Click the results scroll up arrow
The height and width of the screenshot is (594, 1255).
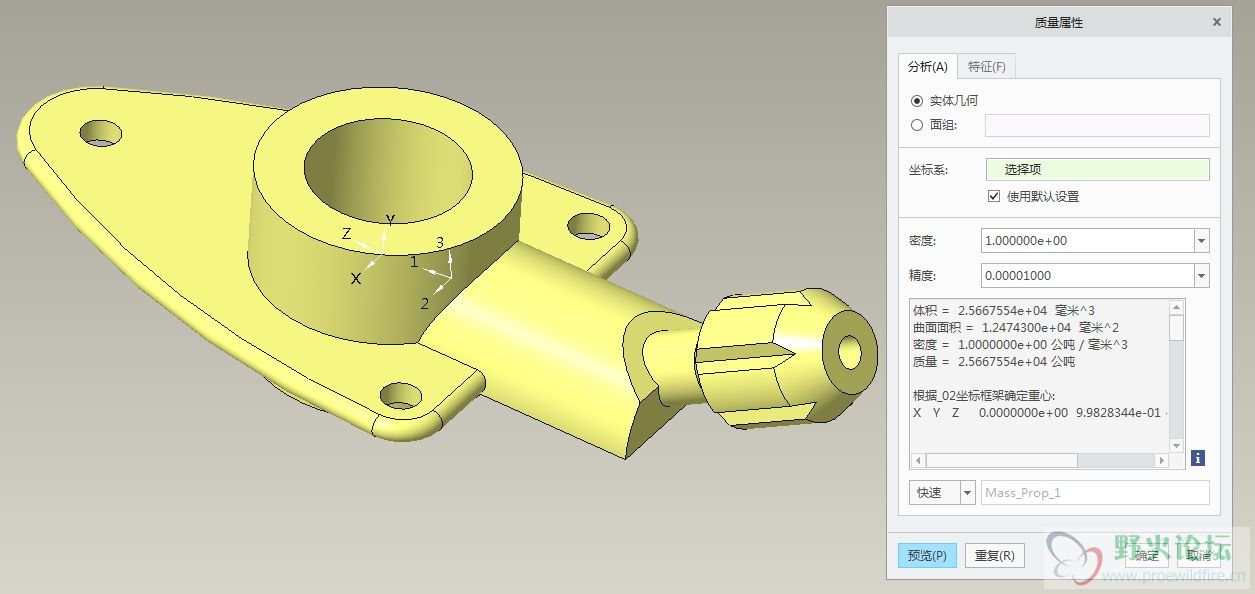[x=1177, y=306]
